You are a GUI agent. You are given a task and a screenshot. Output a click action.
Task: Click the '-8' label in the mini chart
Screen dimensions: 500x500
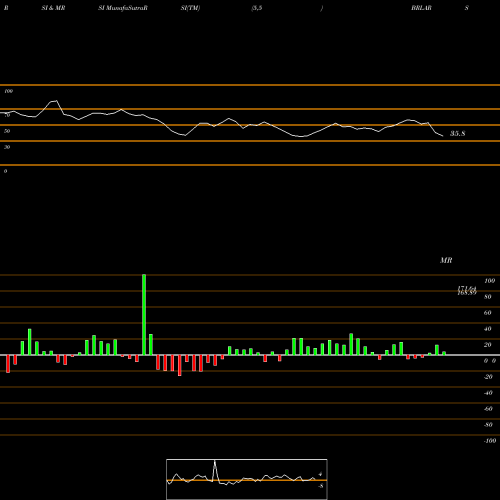click(321, 486)
